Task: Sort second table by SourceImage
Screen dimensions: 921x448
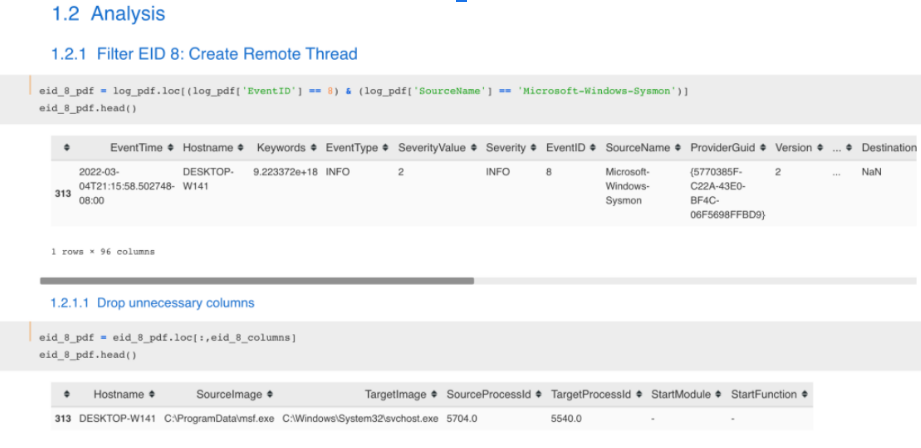Action: (270, 395)
